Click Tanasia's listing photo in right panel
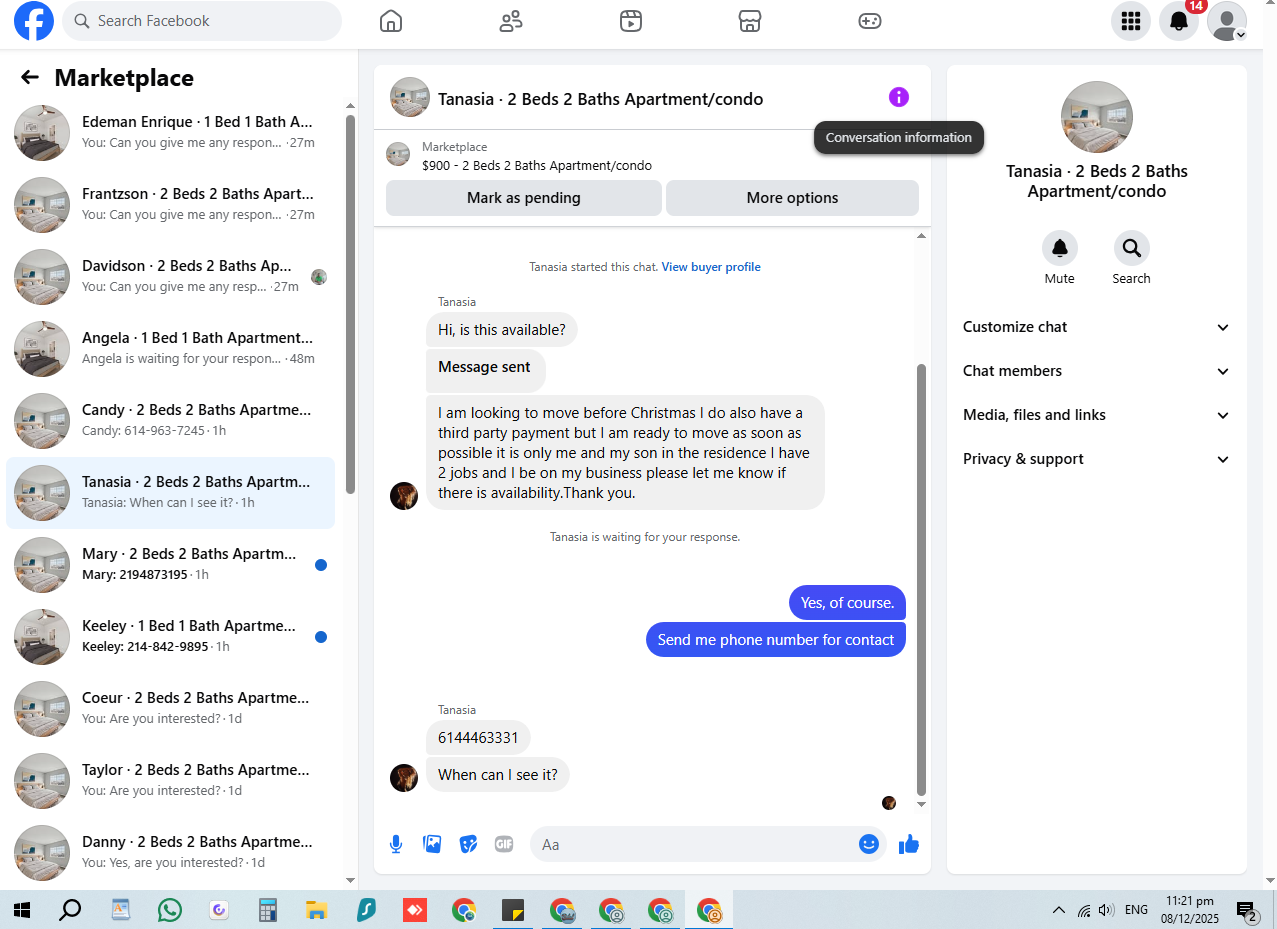This screenshot has width=1277, height=929. (1097, 117)
